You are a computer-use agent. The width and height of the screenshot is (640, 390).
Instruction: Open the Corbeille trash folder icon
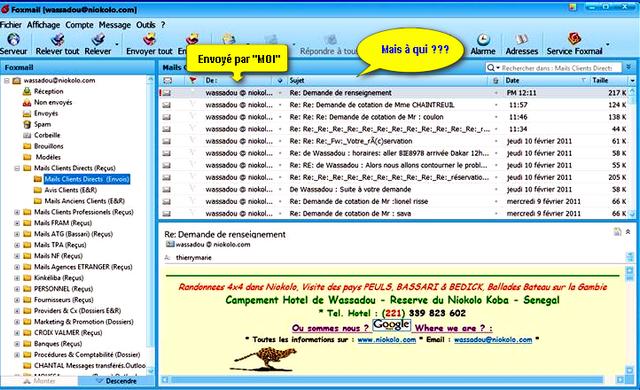pyautogui.click(x=27, y=135)
